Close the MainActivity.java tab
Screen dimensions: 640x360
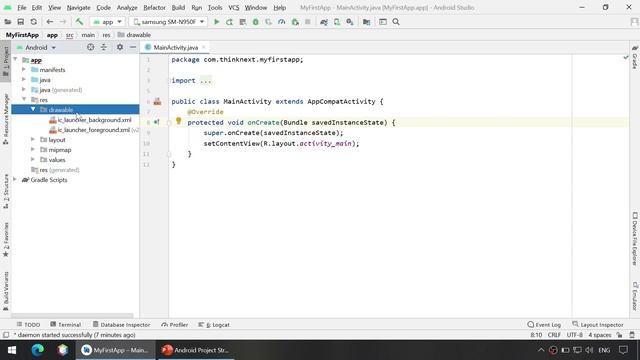[204, 47]
